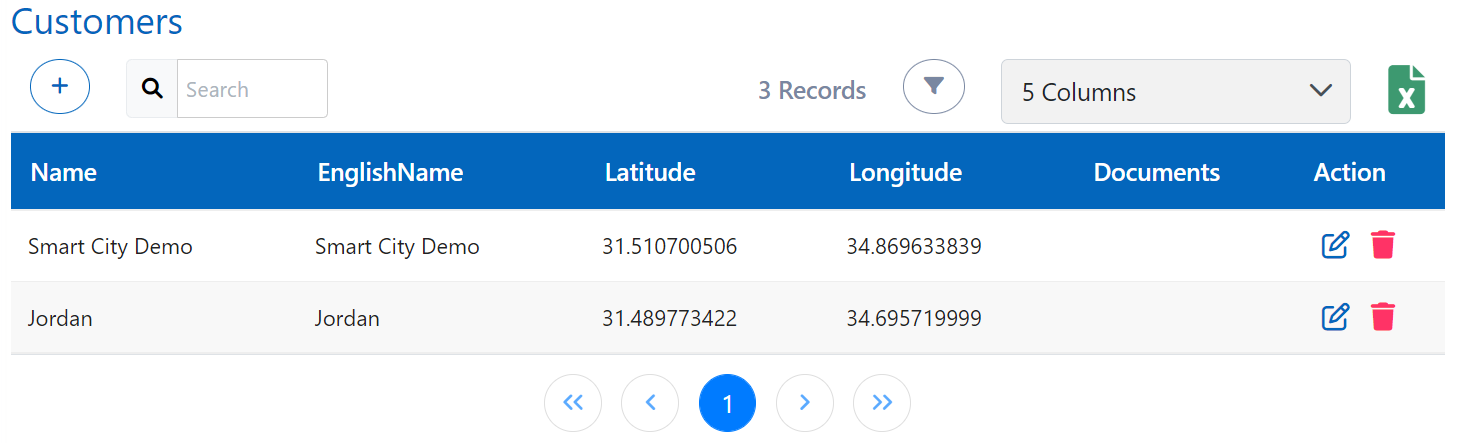Delete the Smart City Demo customer

1383,245
